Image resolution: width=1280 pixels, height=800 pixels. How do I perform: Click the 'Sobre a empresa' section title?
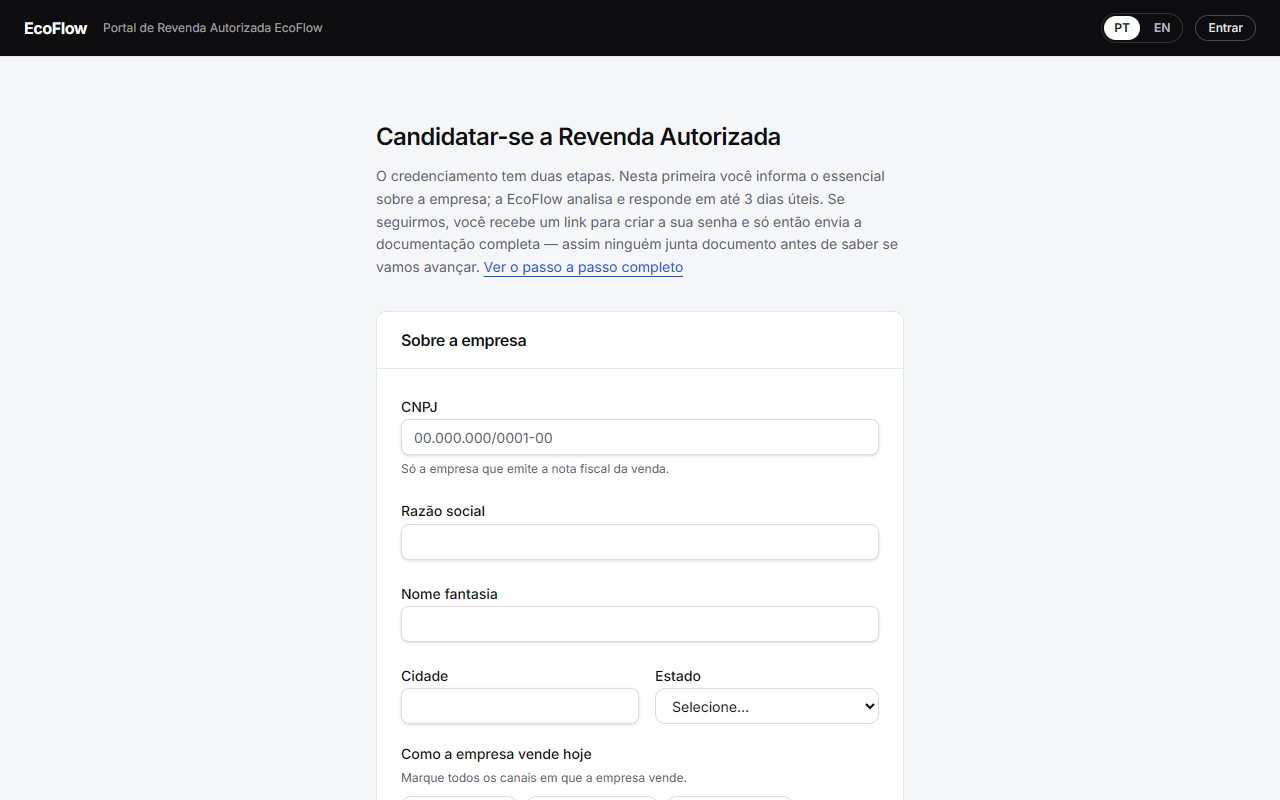click(464, 340)
